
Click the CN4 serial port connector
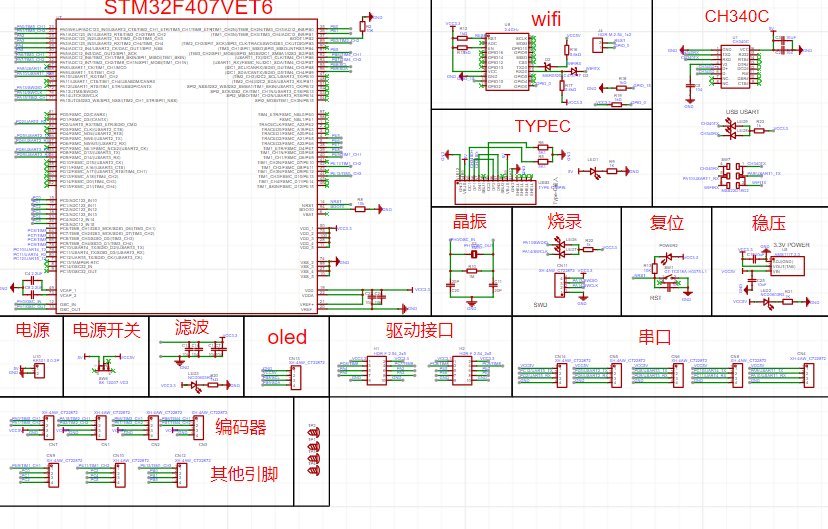pos(809,375)
